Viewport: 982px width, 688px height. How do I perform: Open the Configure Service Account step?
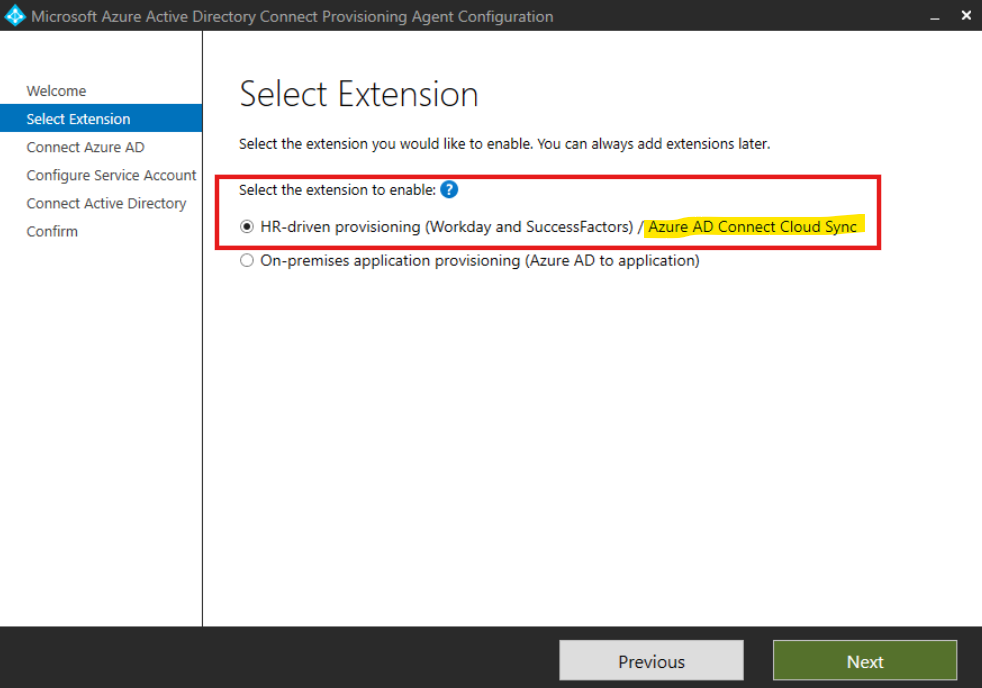[x=111, y=175]
